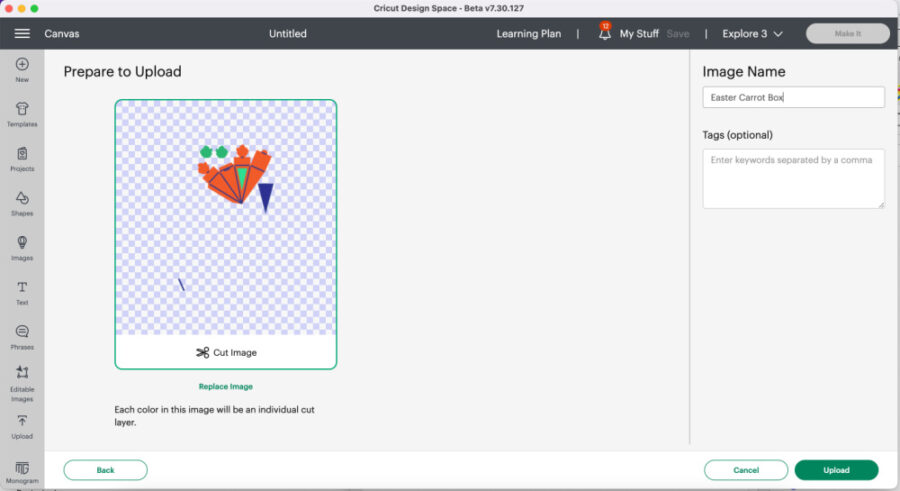Open the Images library icon
This screenshot has height=491, width=900.
[x=22, y=244]
